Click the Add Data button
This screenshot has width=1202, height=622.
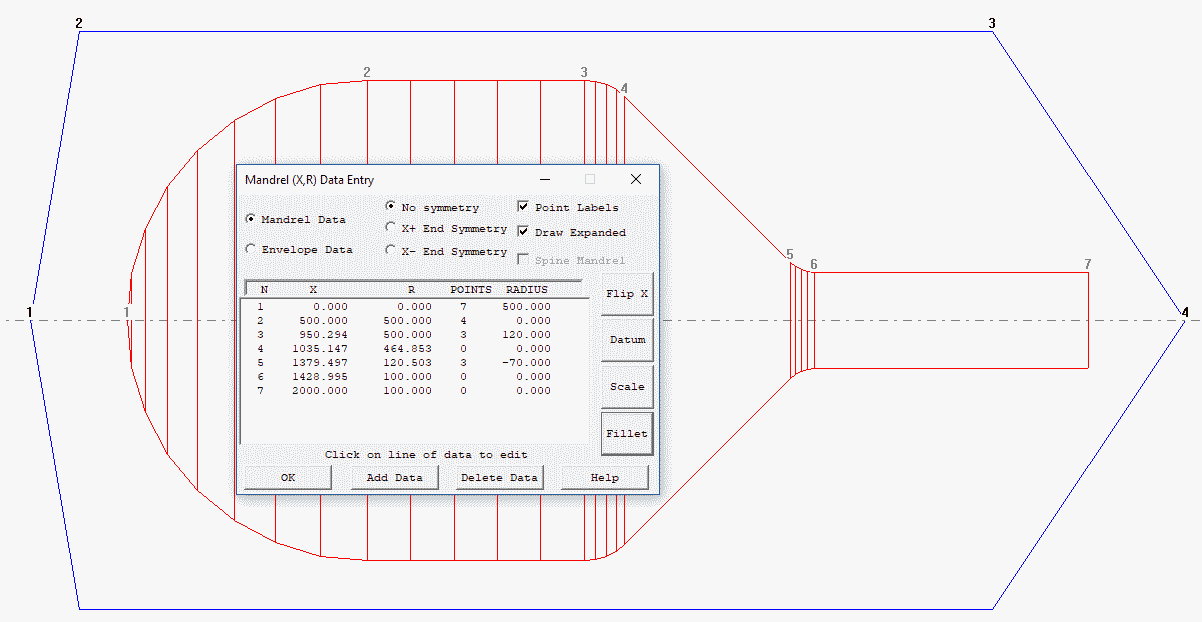tap(394, 478)
